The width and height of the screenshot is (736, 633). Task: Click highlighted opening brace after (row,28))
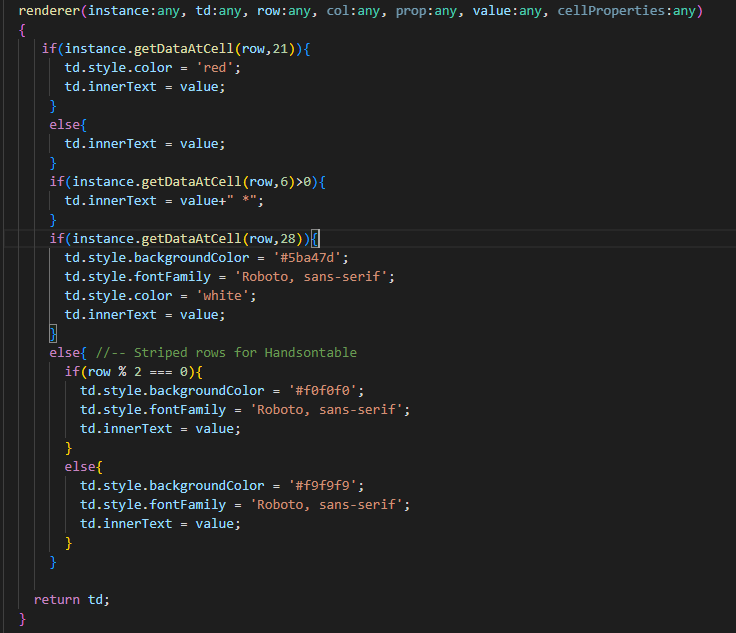tap(315, 239)
